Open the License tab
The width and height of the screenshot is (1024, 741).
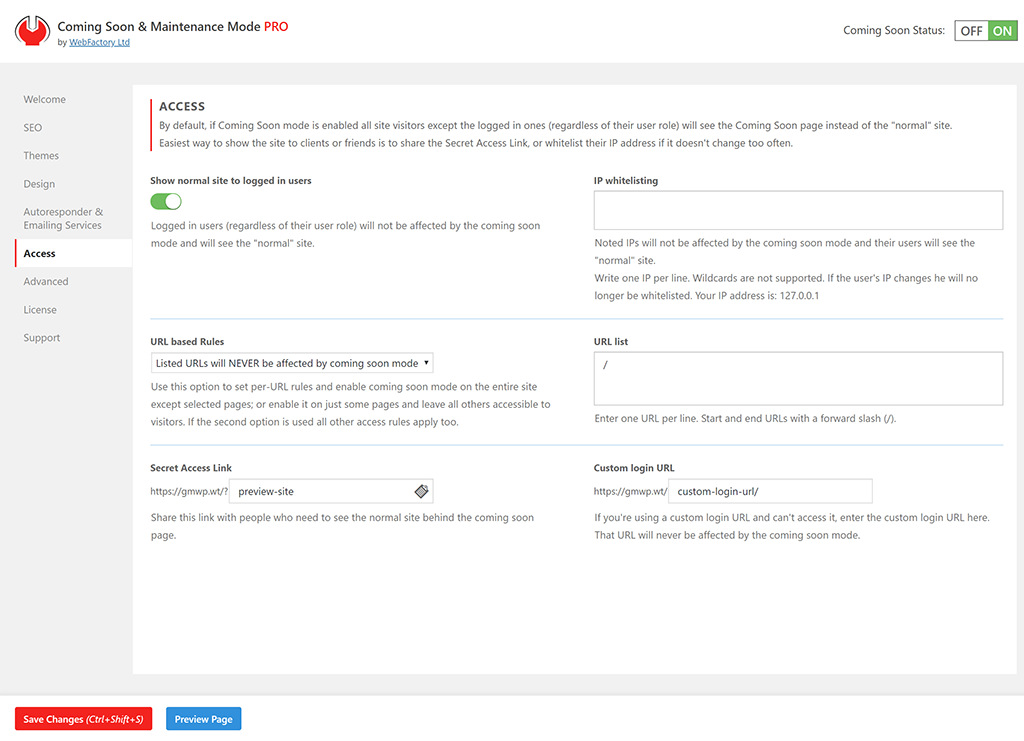40,310
